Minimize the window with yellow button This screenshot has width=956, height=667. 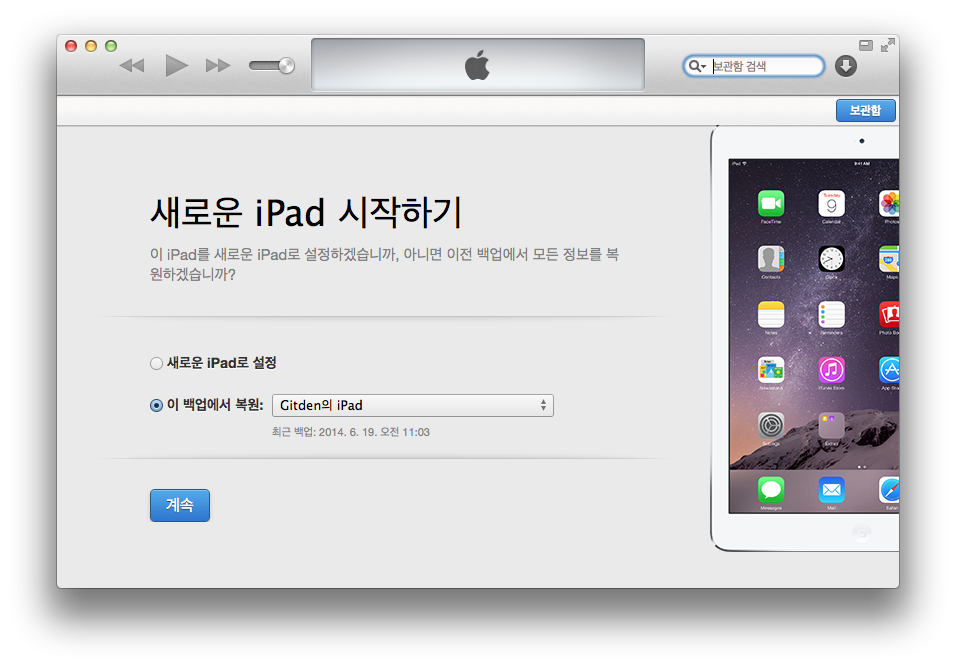tap(91, 46)
